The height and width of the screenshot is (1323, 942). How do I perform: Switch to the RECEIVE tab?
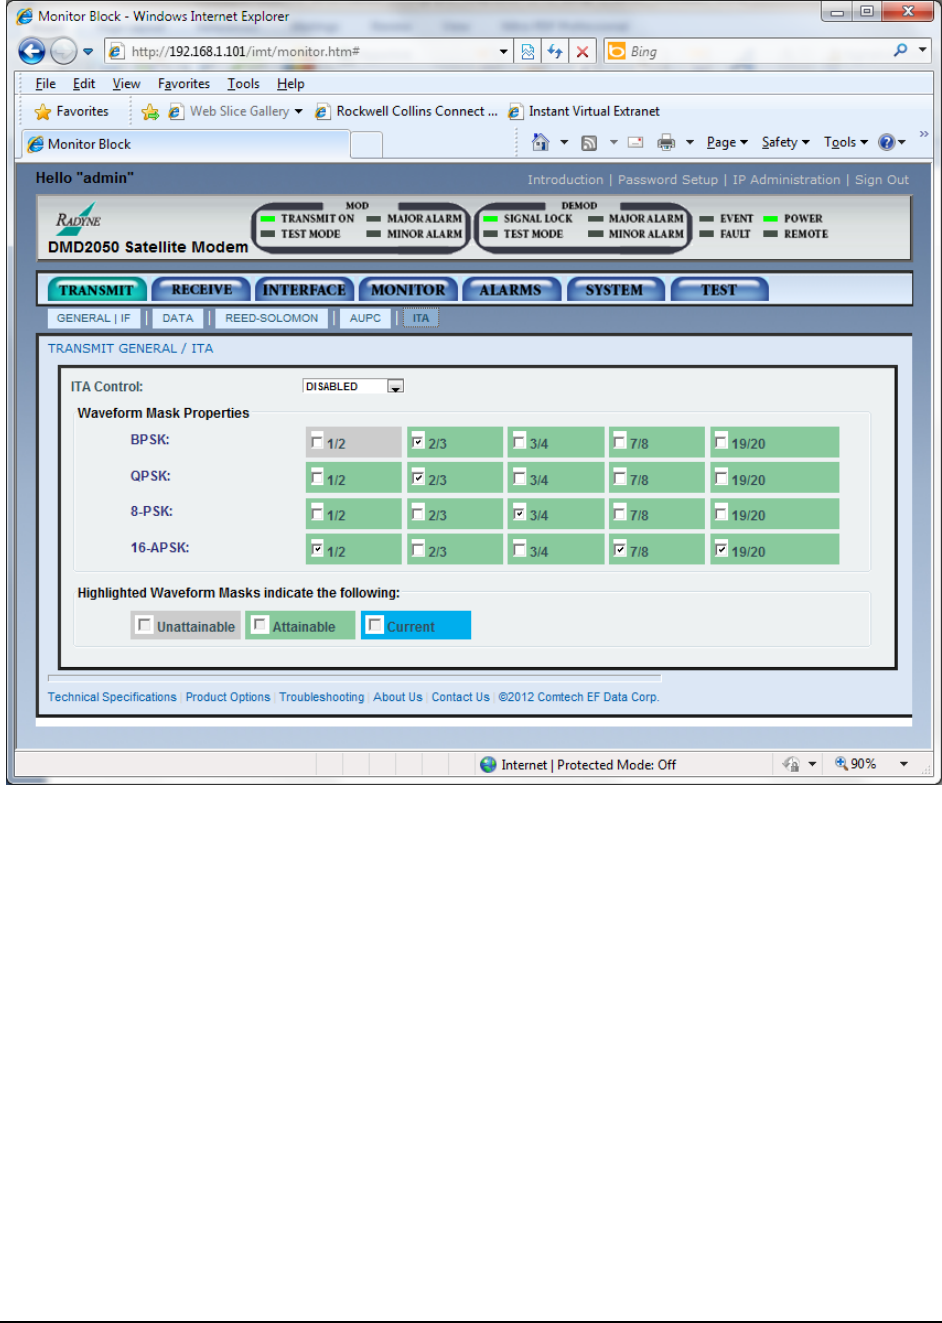click(x=201, y=290)
